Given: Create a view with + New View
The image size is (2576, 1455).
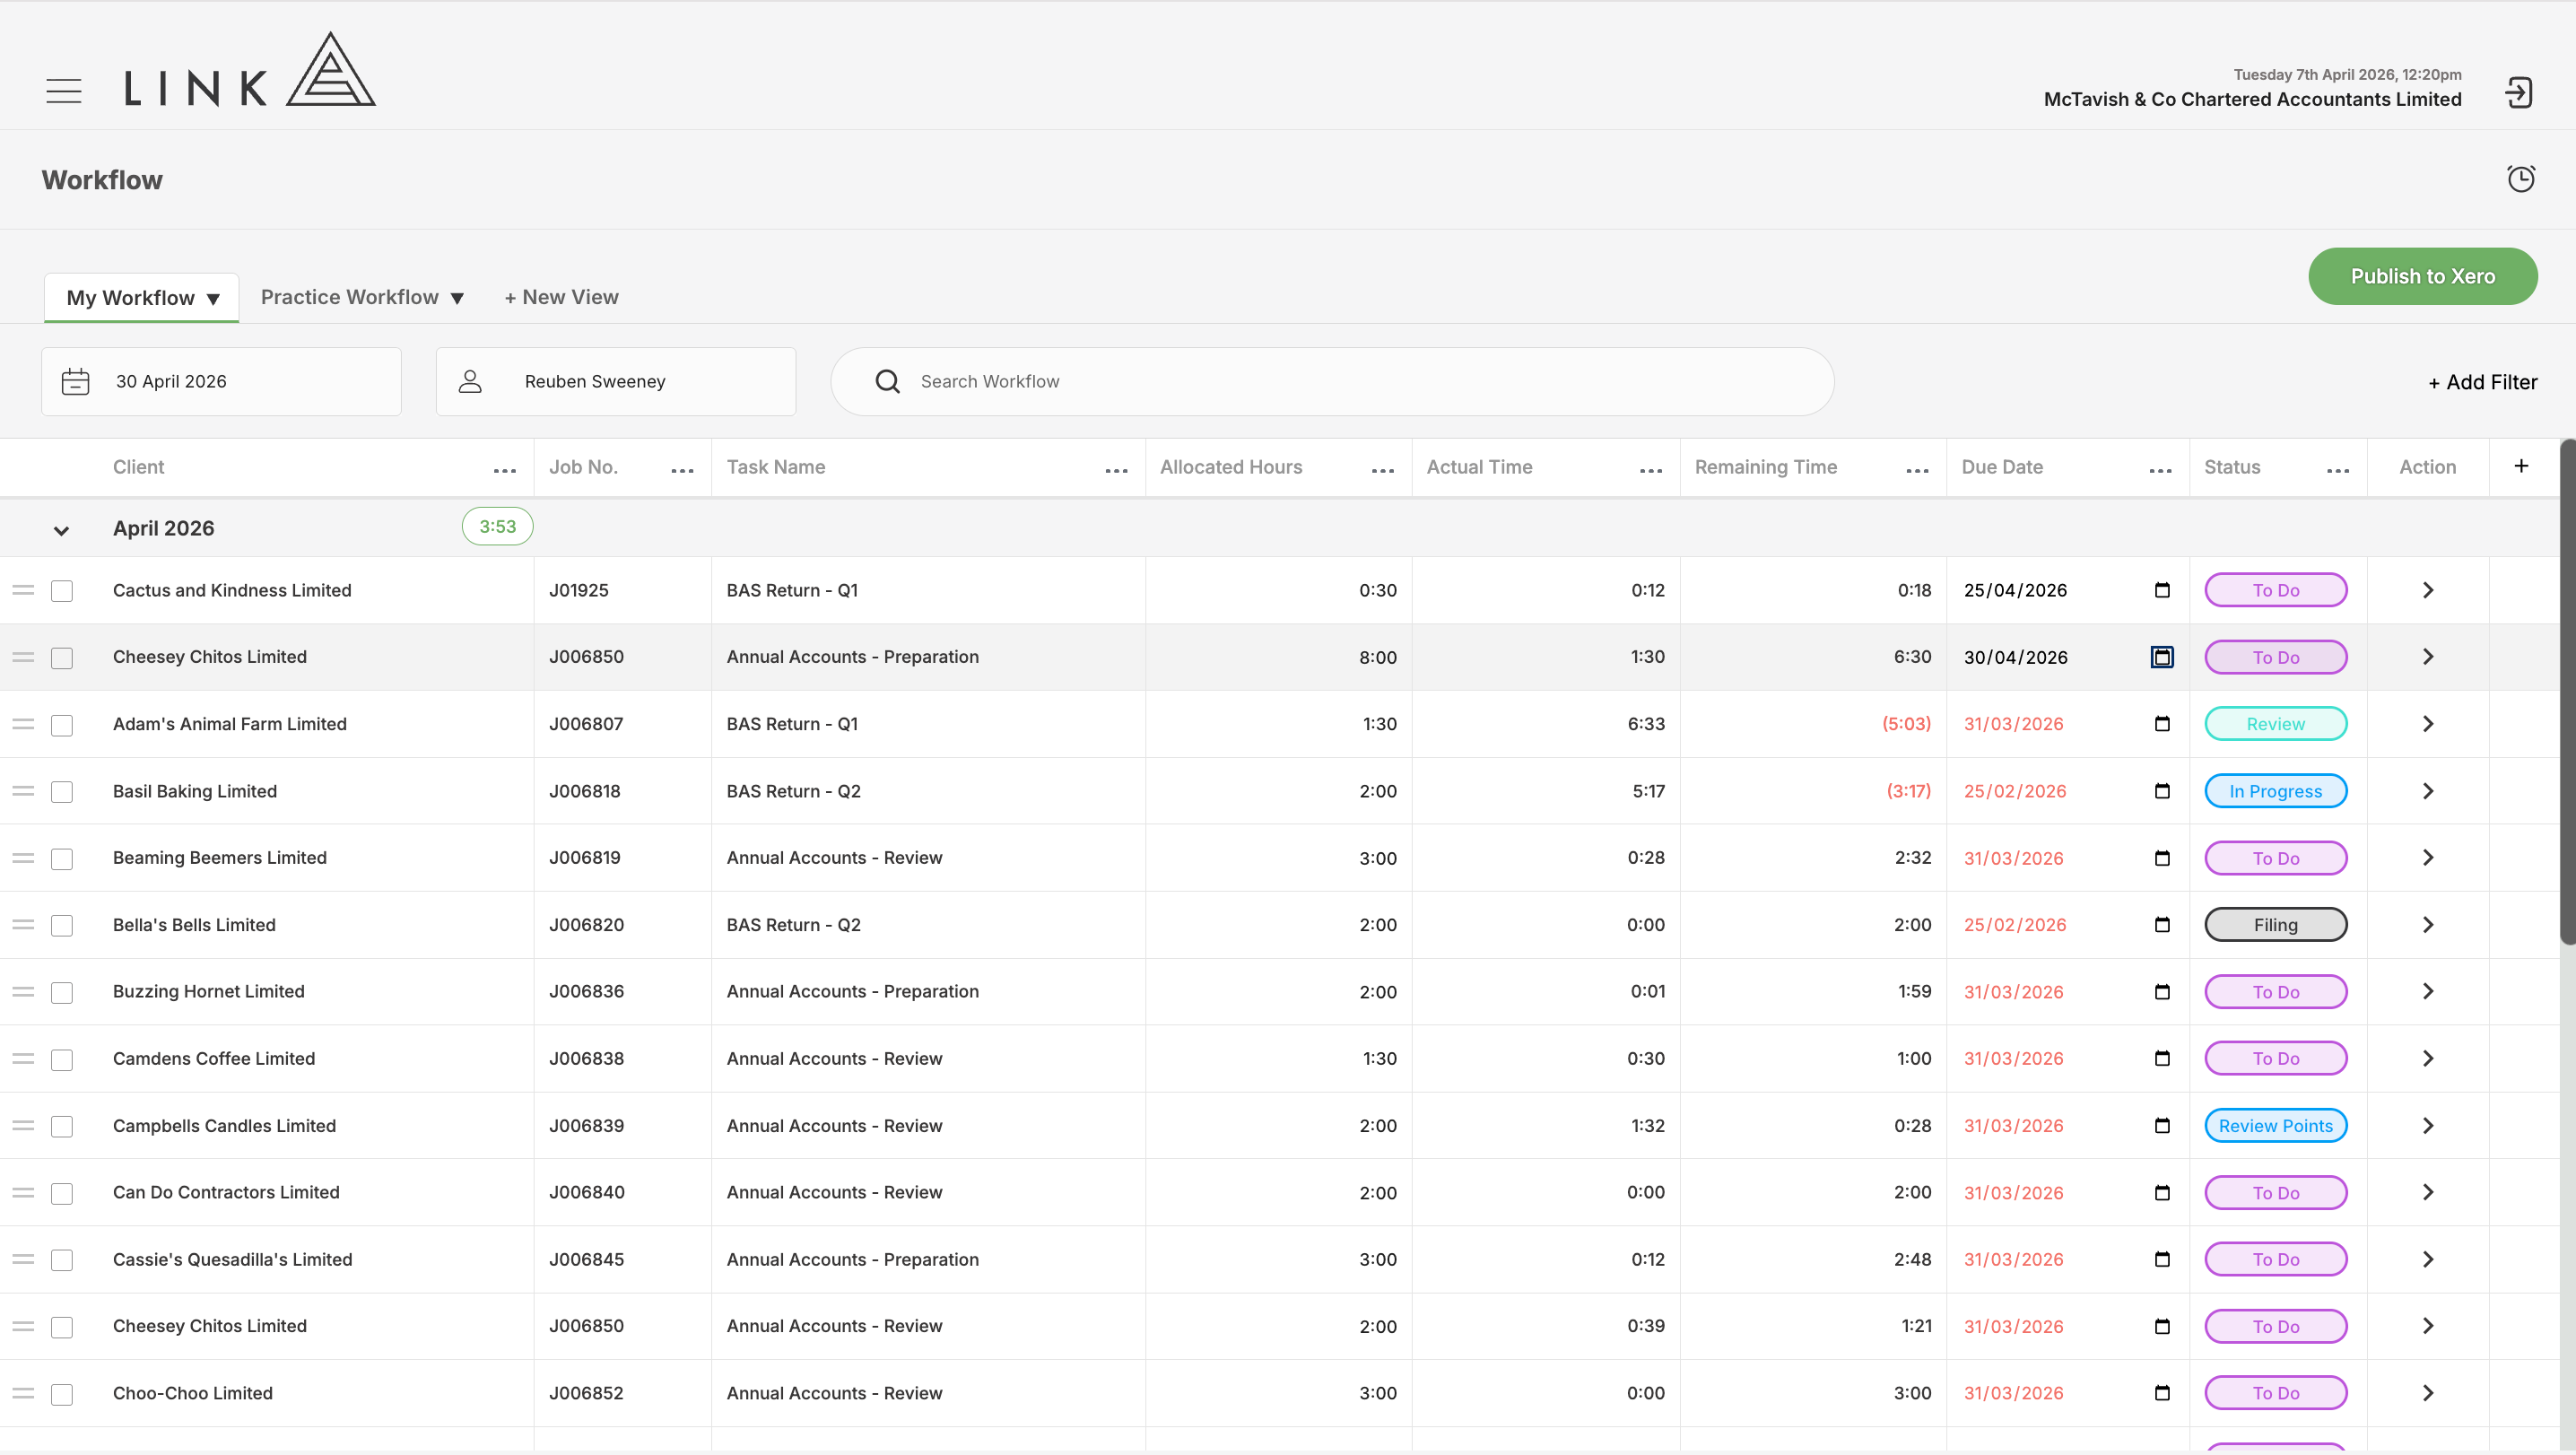Looking at the screenshot, I should click(x=561, y=297).
